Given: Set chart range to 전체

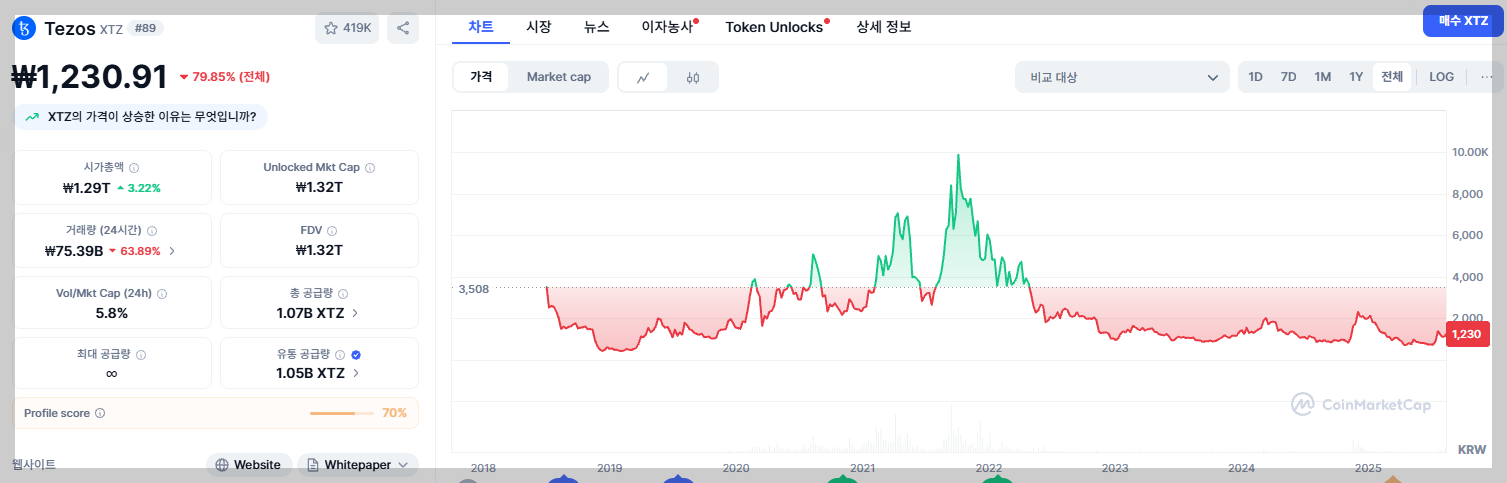Looking at the screenshot, I should 1392,77.
